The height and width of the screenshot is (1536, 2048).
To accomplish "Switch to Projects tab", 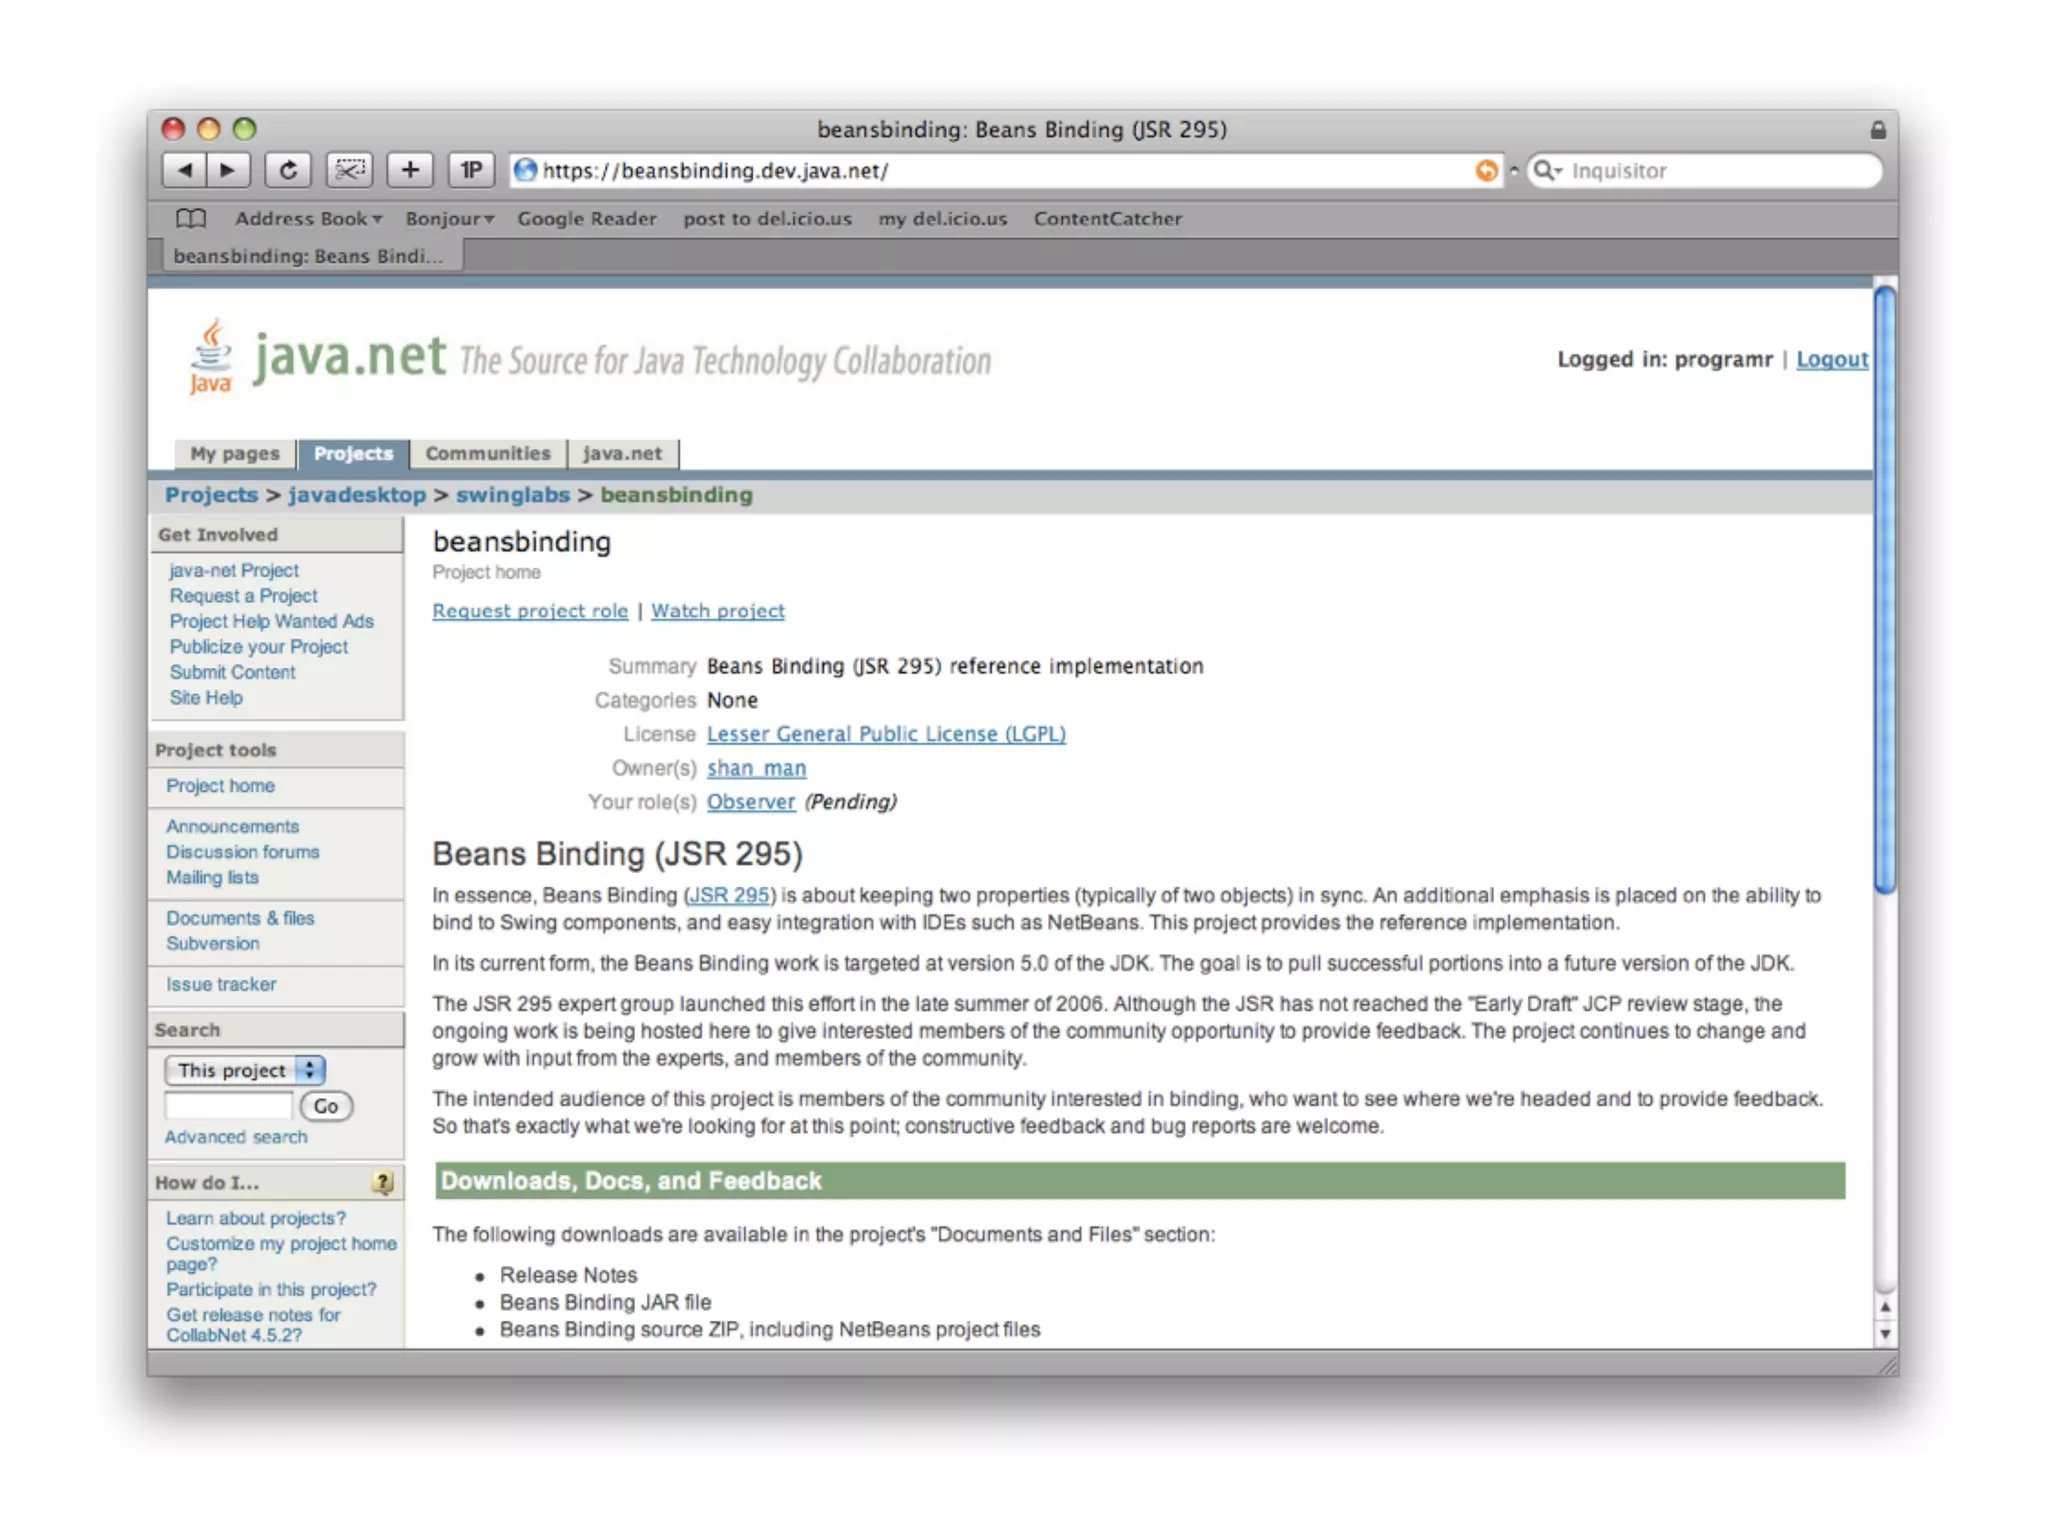I will [353, 454].
